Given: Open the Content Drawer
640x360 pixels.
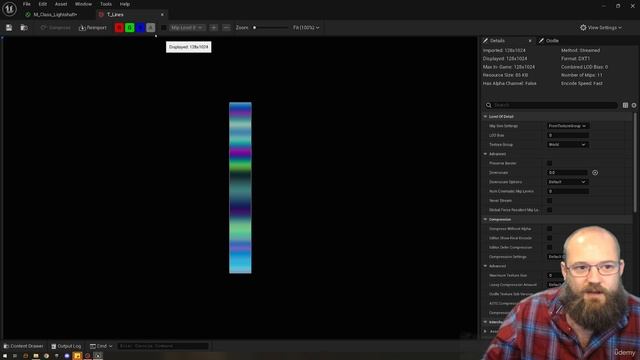Looking at the screenshot, I should click(x=24, y=346).
